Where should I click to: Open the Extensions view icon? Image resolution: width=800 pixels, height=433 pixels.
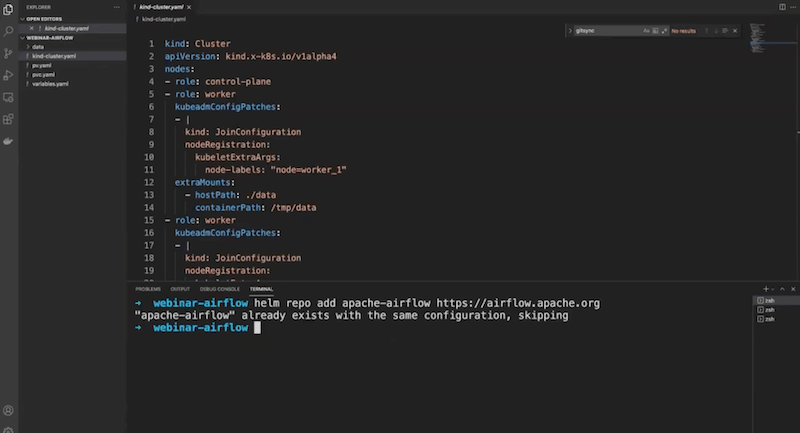tap(8, 119)
